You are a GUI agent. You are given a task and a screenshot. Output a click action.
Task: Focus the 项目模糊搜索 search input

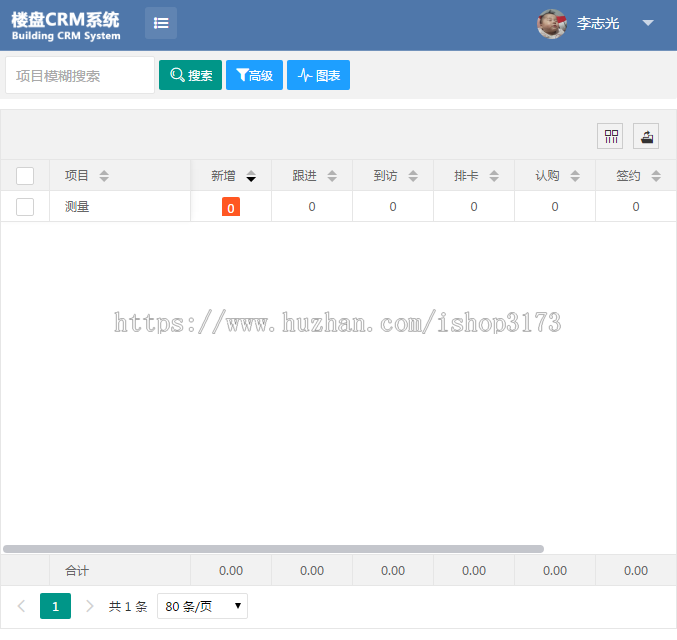80,75
